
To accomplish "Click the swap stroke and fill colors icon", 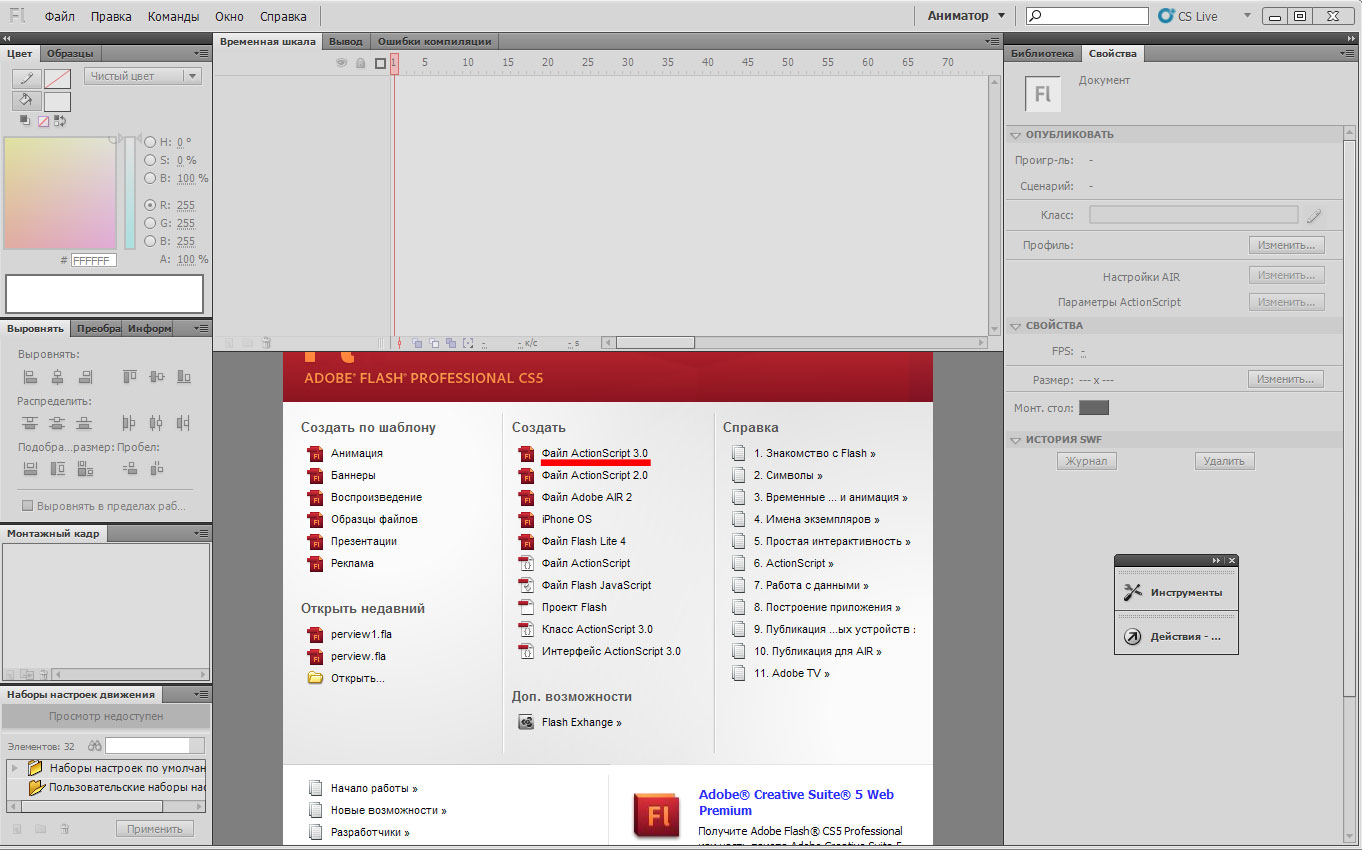I will pyautogui.click(x=60, y=121).
